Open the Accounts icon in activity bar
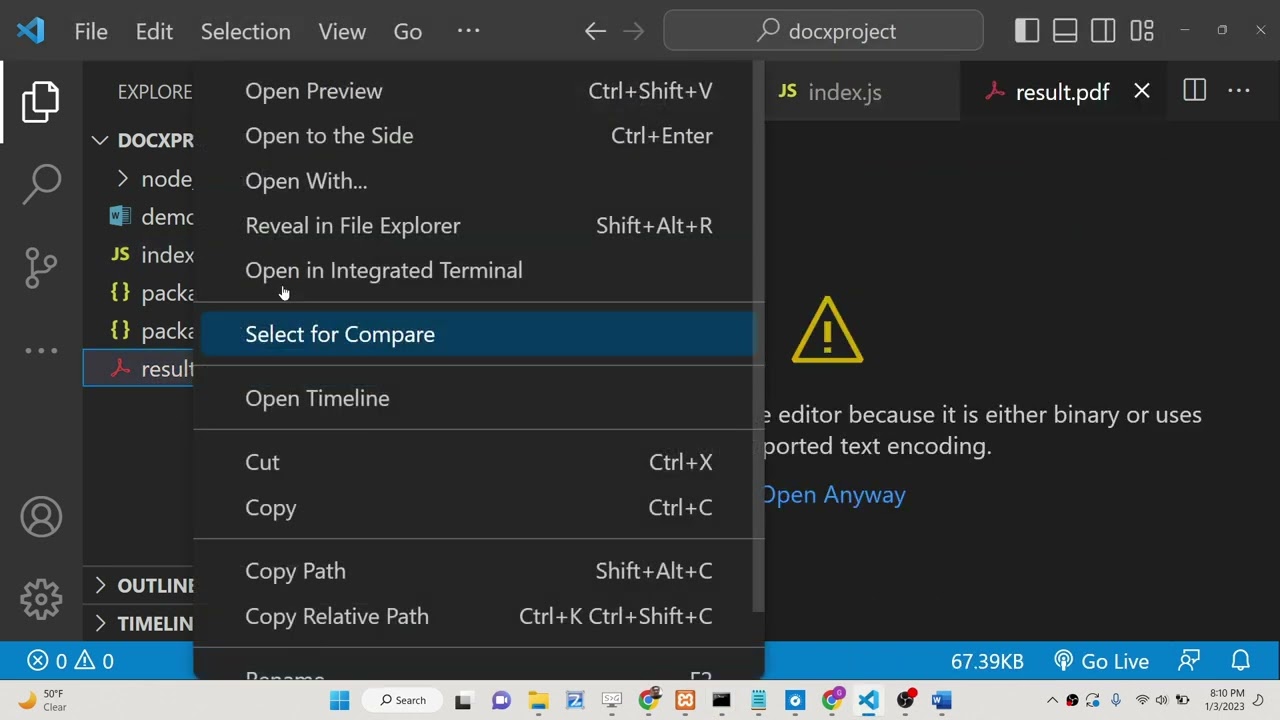This screenshot has width=1280, height=720. (x=41, y=517)
